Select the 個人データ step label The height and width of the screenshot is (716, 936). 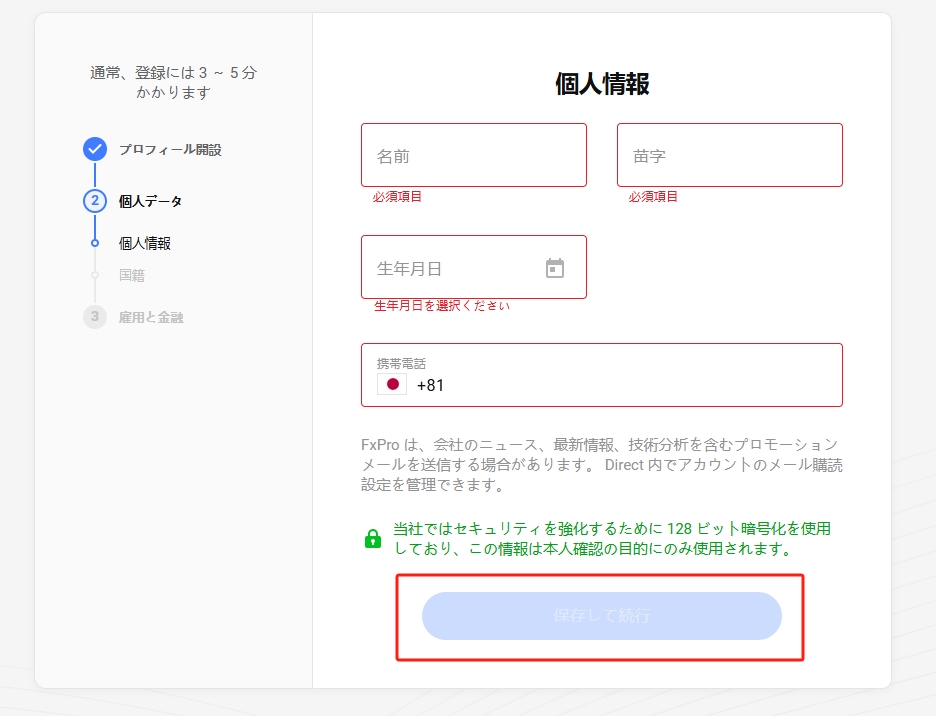[151, 201]
